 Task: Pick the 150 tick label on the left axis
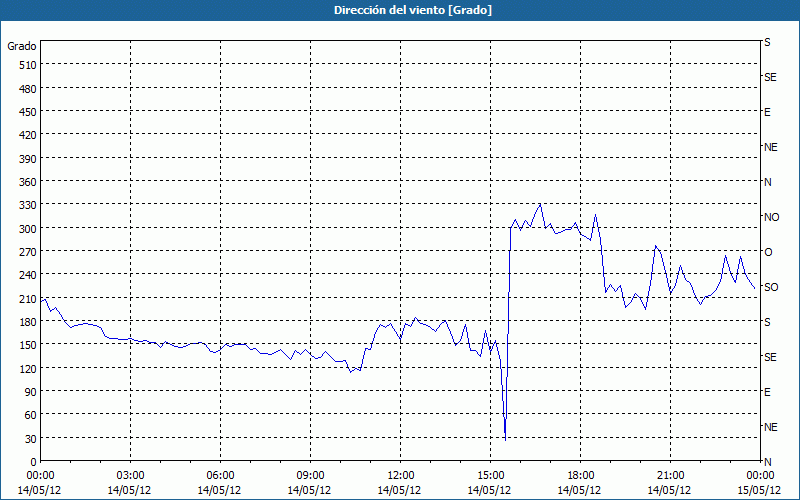(x=28, y=345)
